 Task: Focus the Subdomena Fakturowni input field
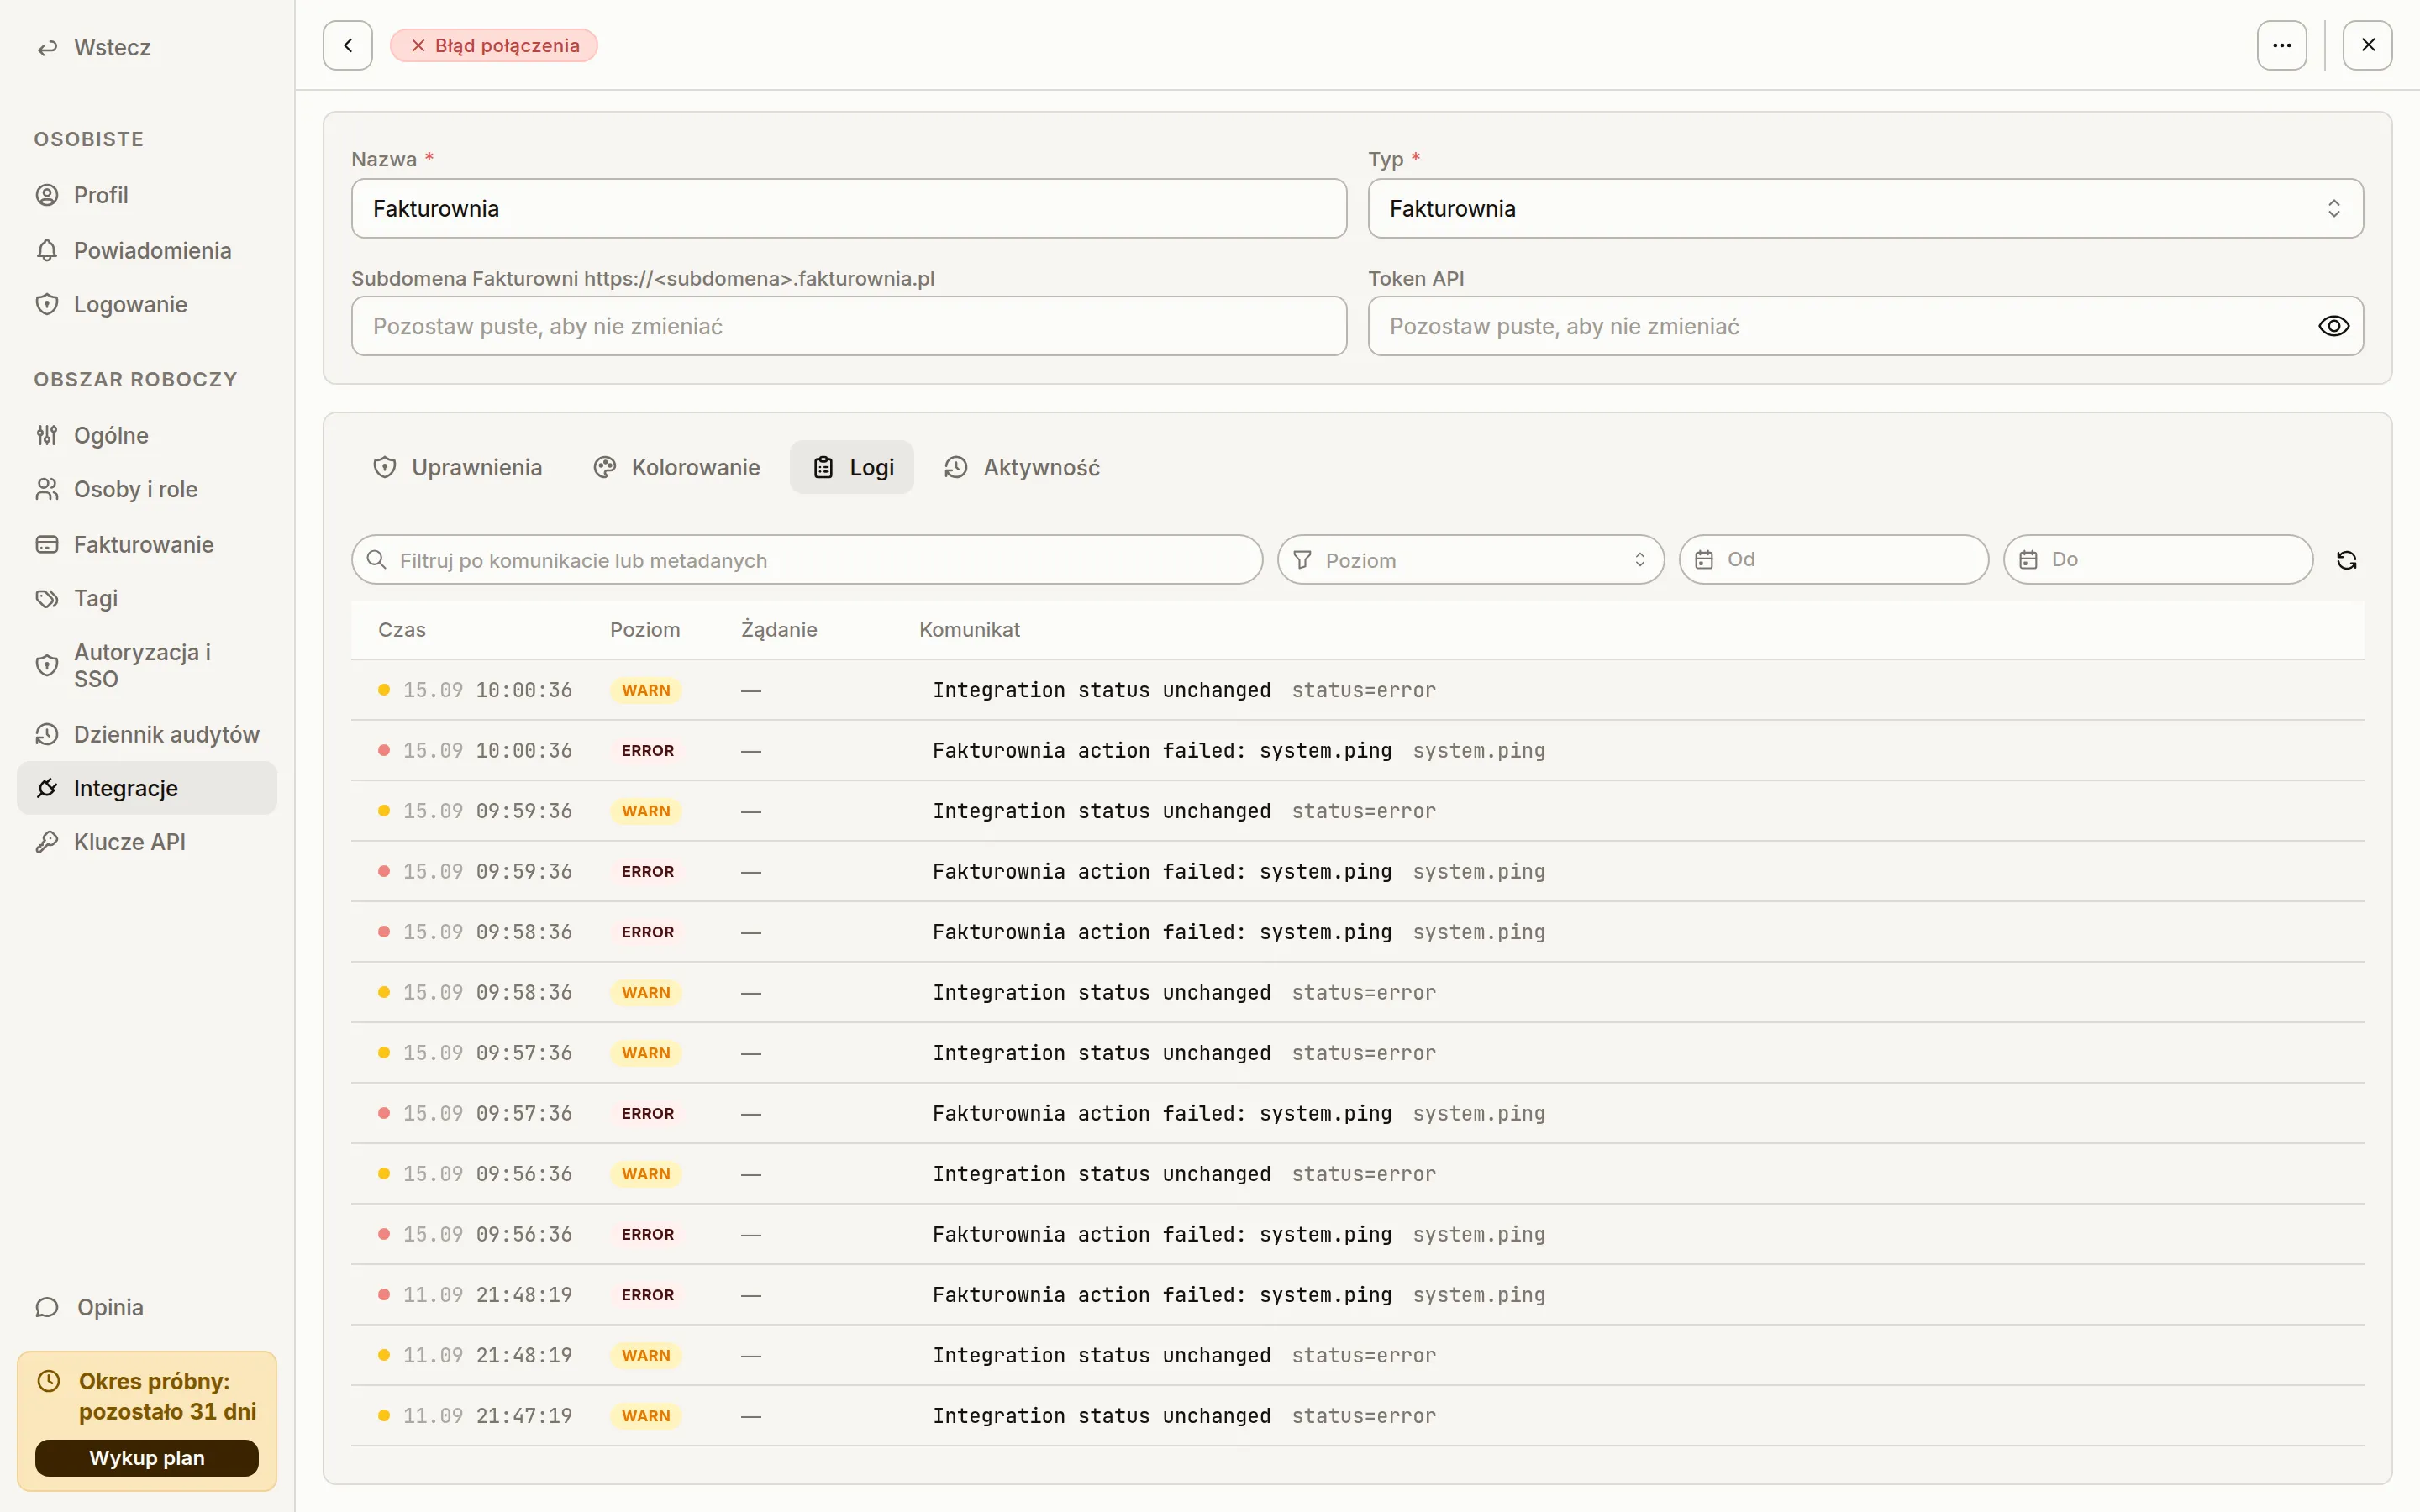[849, 326]
